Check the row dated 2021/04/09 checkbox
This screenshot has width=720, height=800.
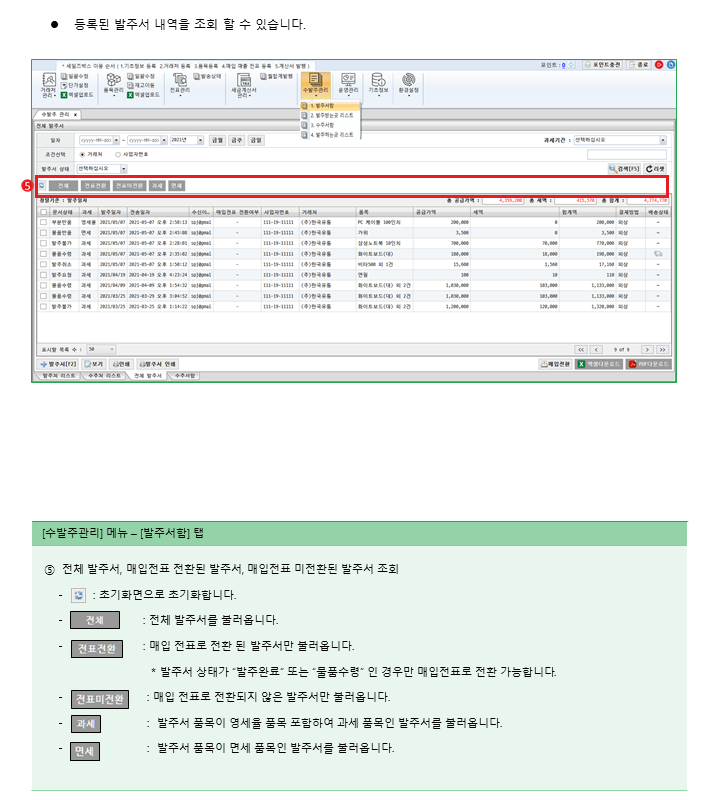coord(43,286)
